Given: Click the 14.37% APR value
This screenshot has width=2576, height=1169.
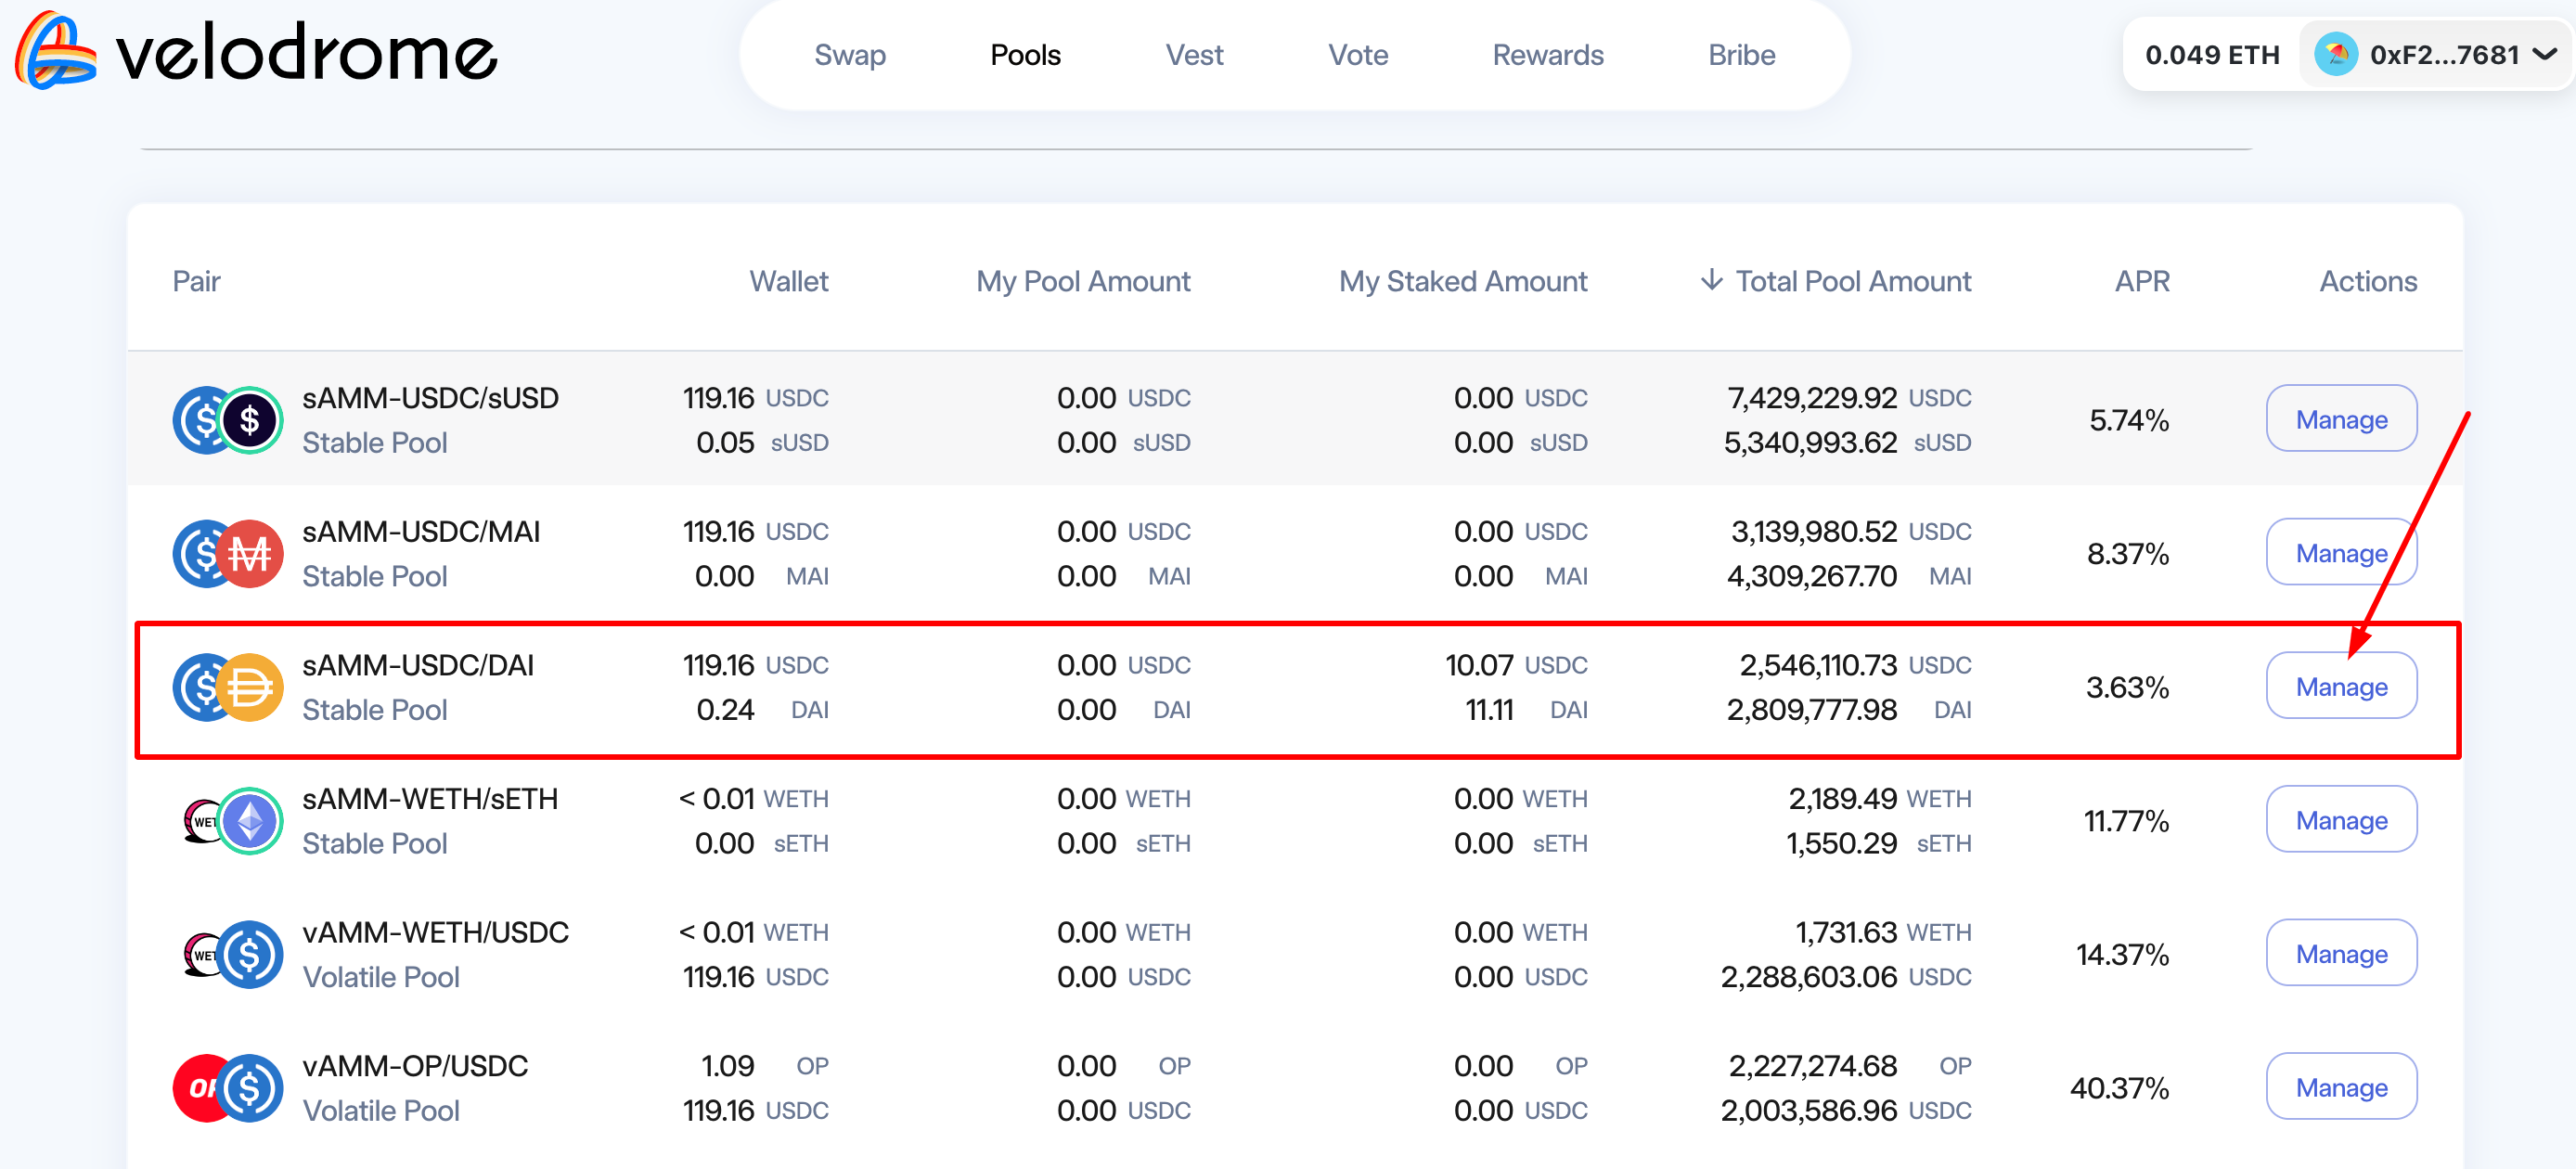Looking at the screenshot, I should click(2123, 955).
